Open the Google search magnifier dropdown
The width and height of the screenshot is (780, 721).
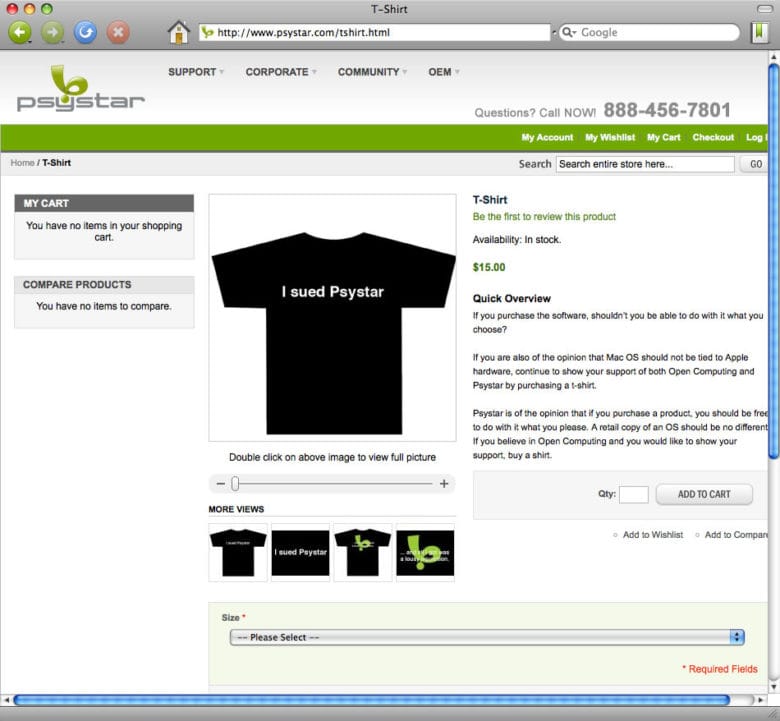pos(569,32)
